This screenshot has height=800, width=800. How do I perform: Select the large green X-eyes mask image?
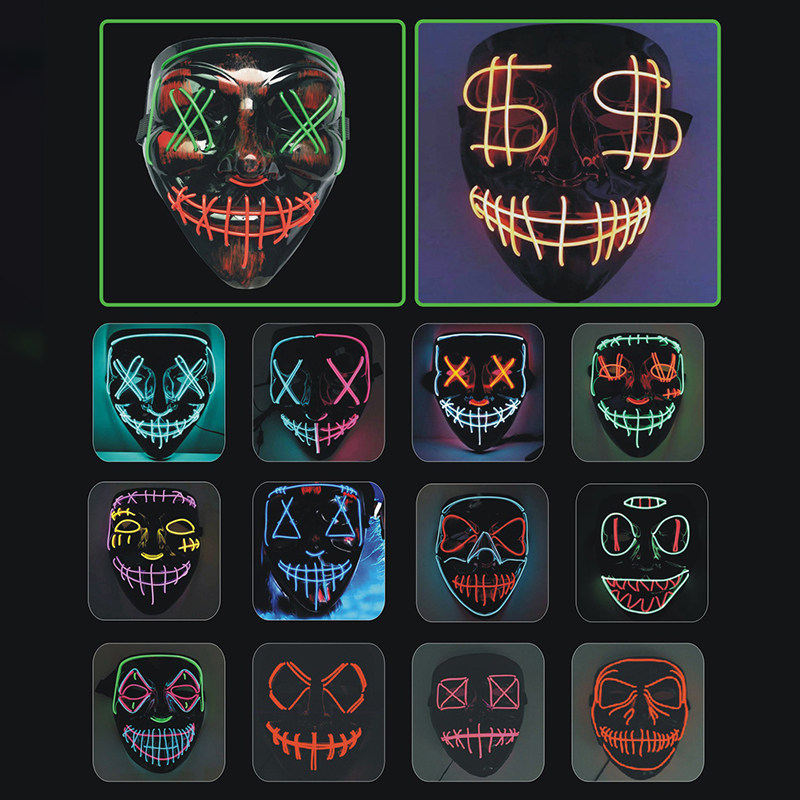coord(253,163)
